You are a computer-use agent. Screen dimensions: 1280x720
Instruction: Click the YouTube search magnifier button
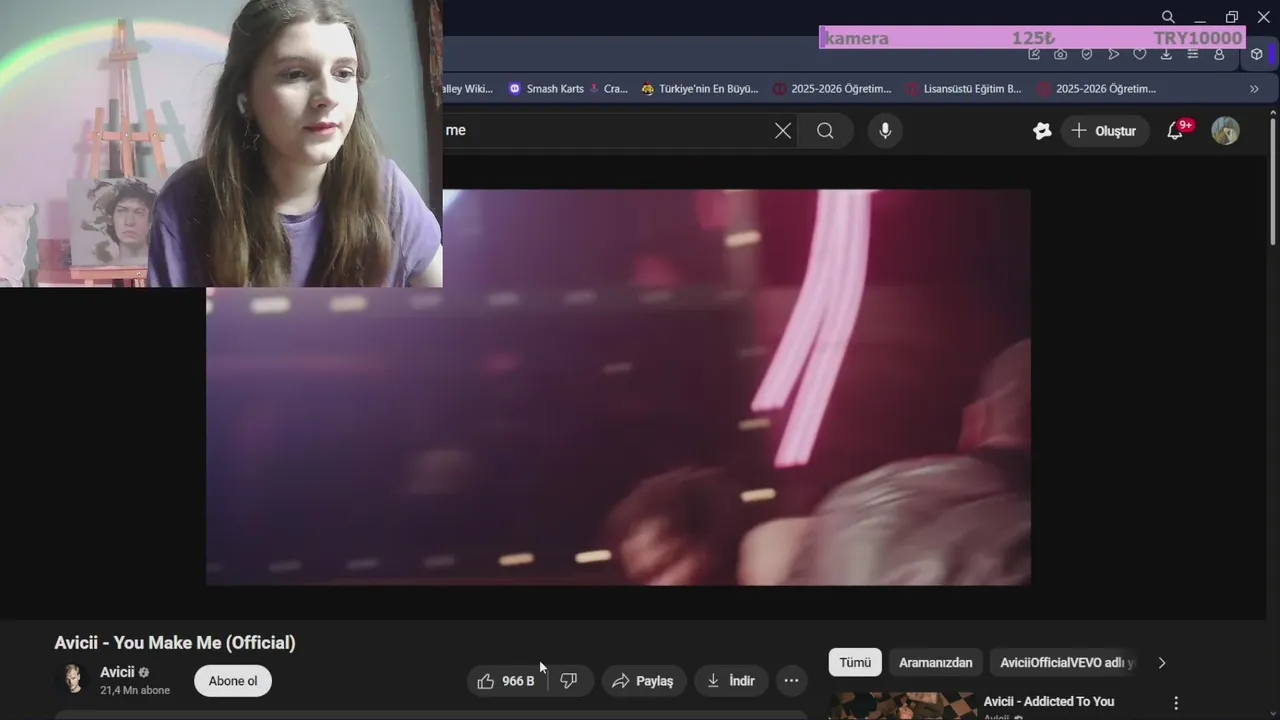(x=825, y=131)
